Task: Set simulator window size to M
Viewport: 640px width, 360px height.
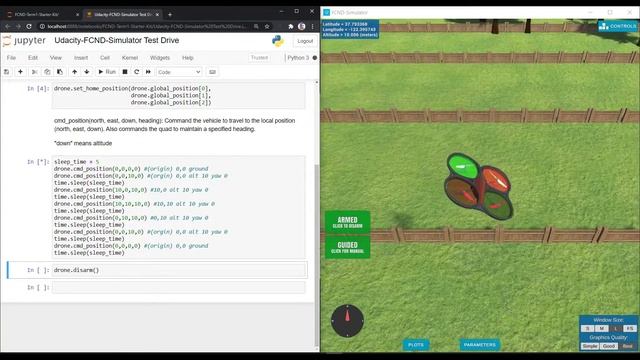Action: tap(602, 329)
